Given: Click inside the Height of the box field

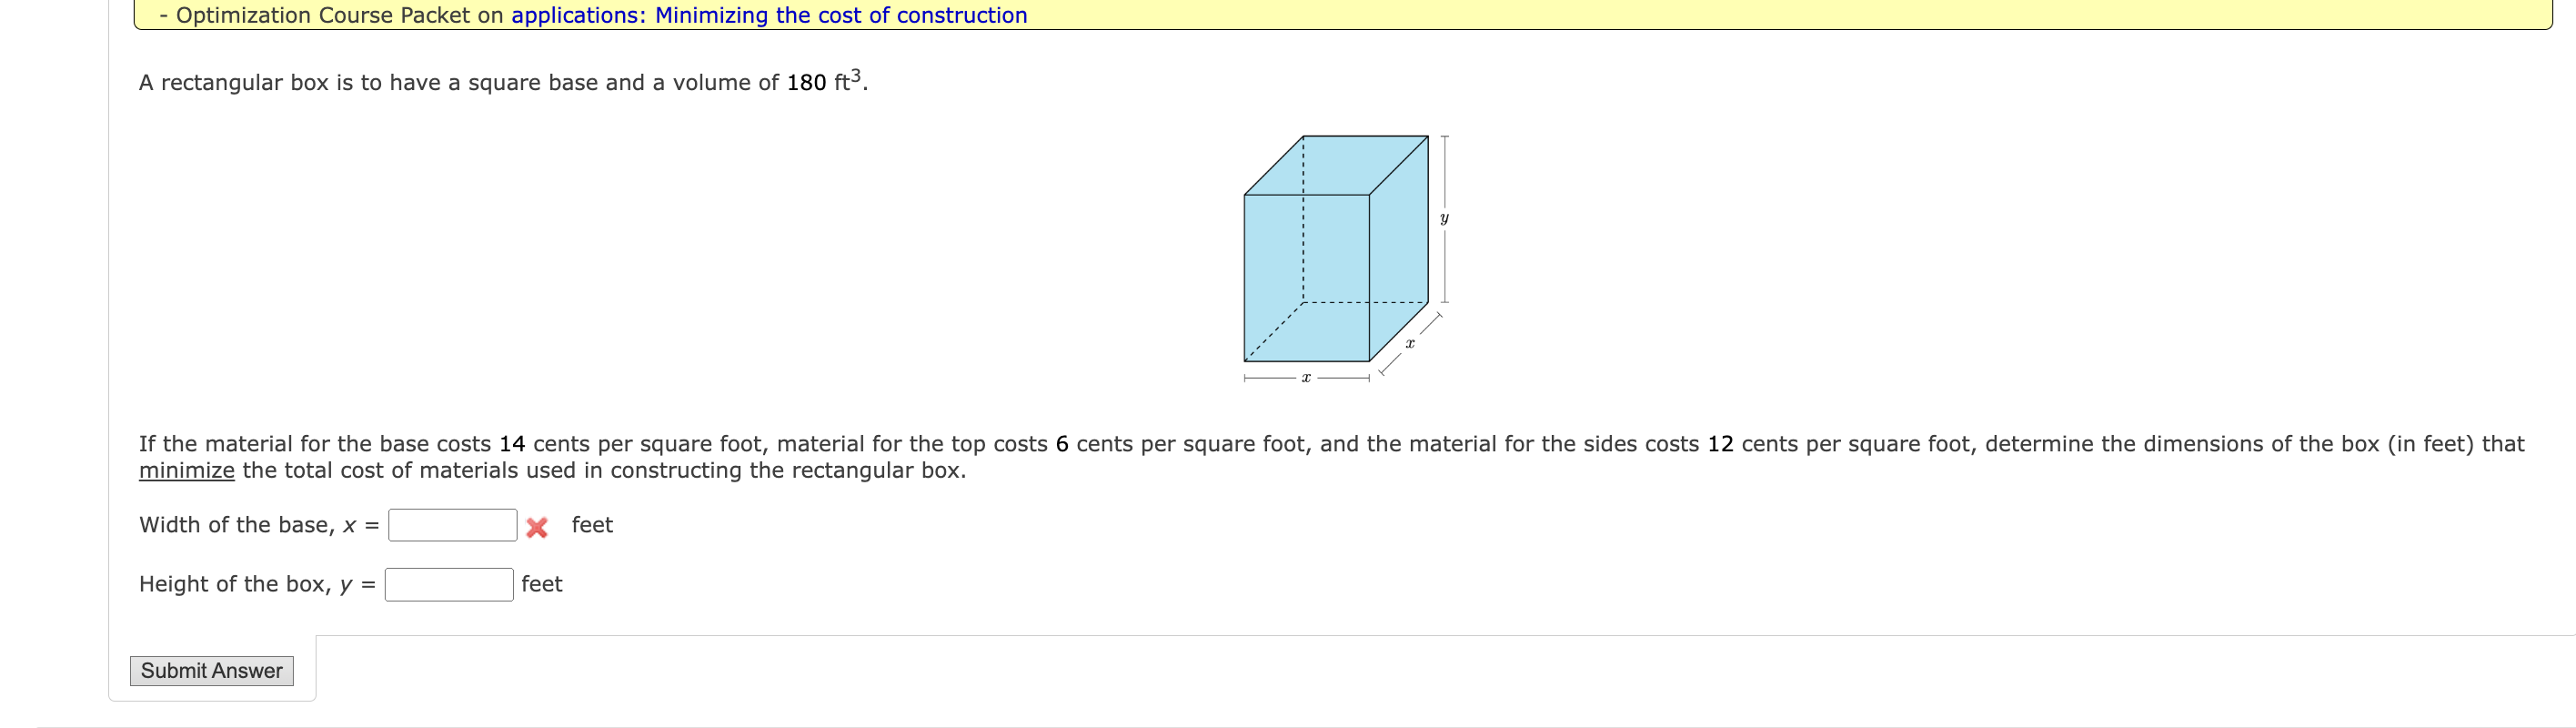Looking at the screenshot, I should 449,583.
